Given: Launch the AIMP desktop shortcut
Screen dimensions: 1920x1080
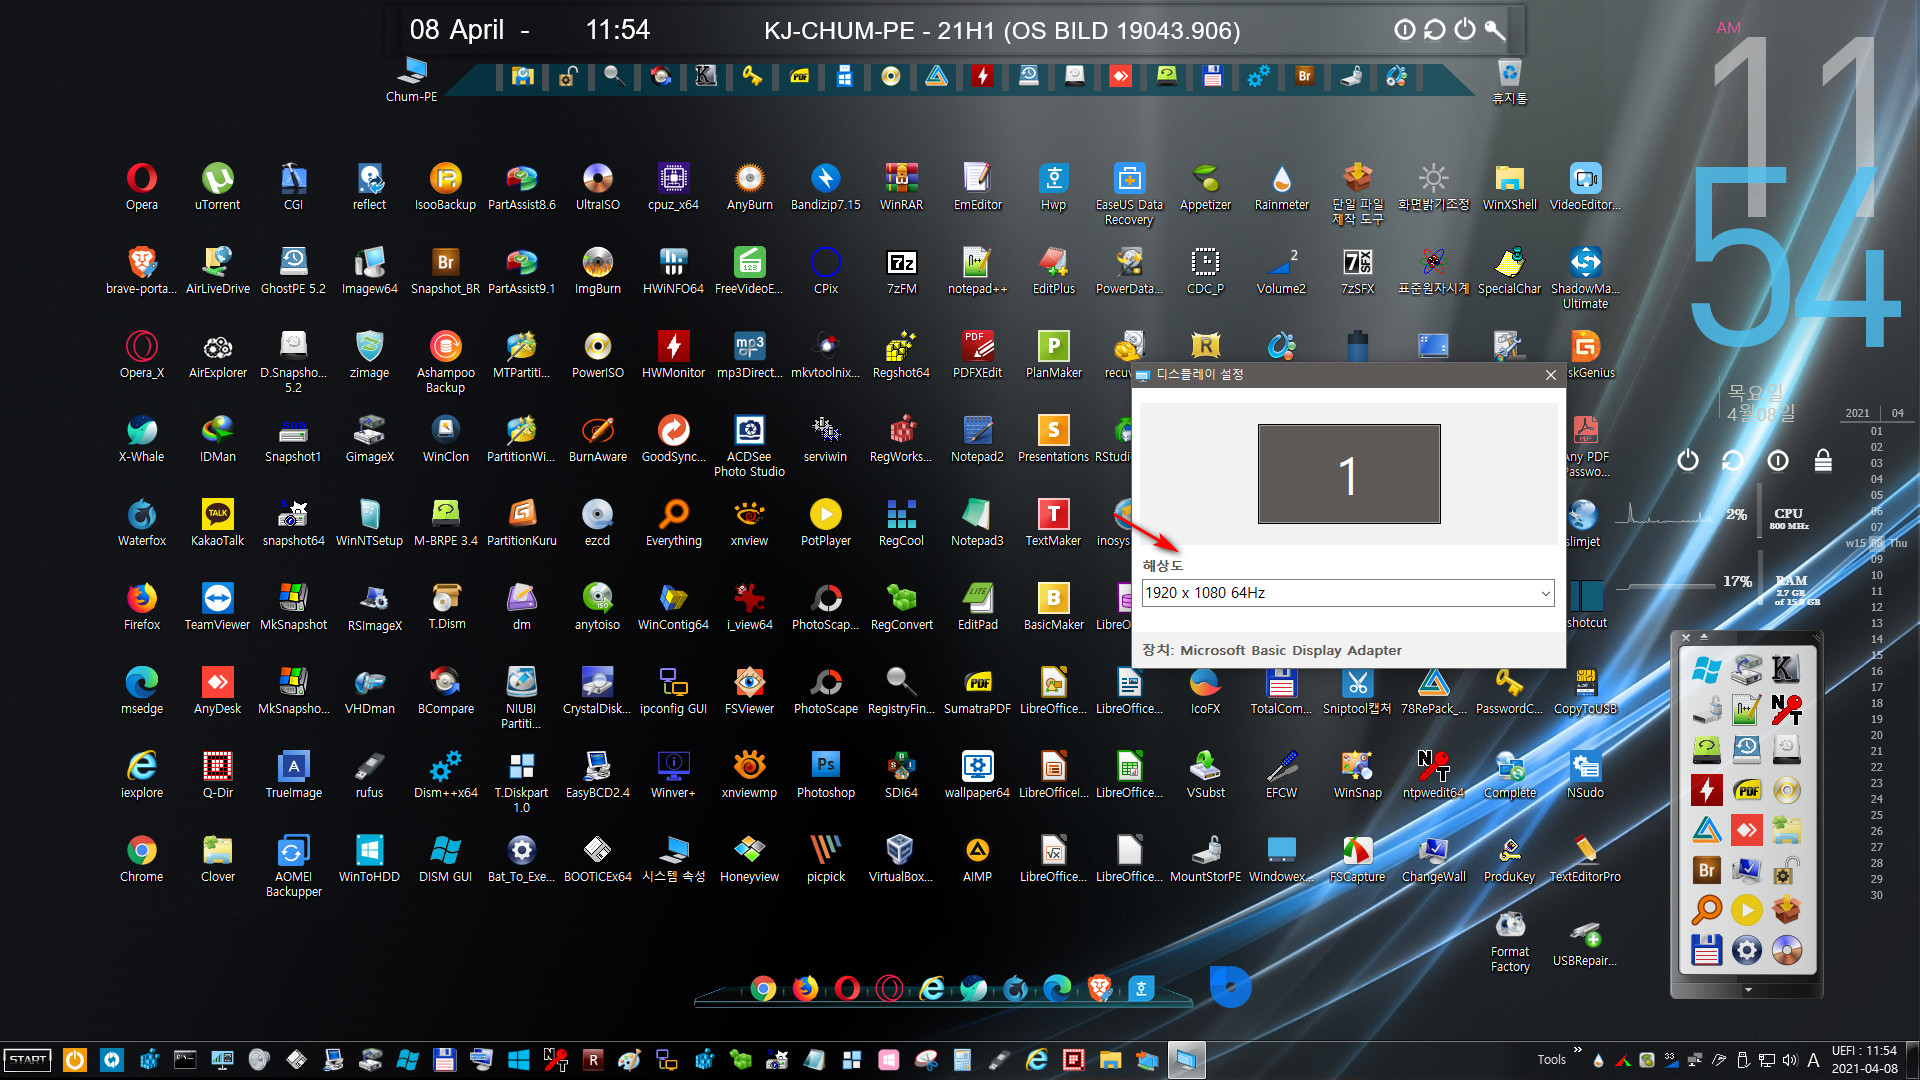Looking at the screenshot, I should pos(977,858).
